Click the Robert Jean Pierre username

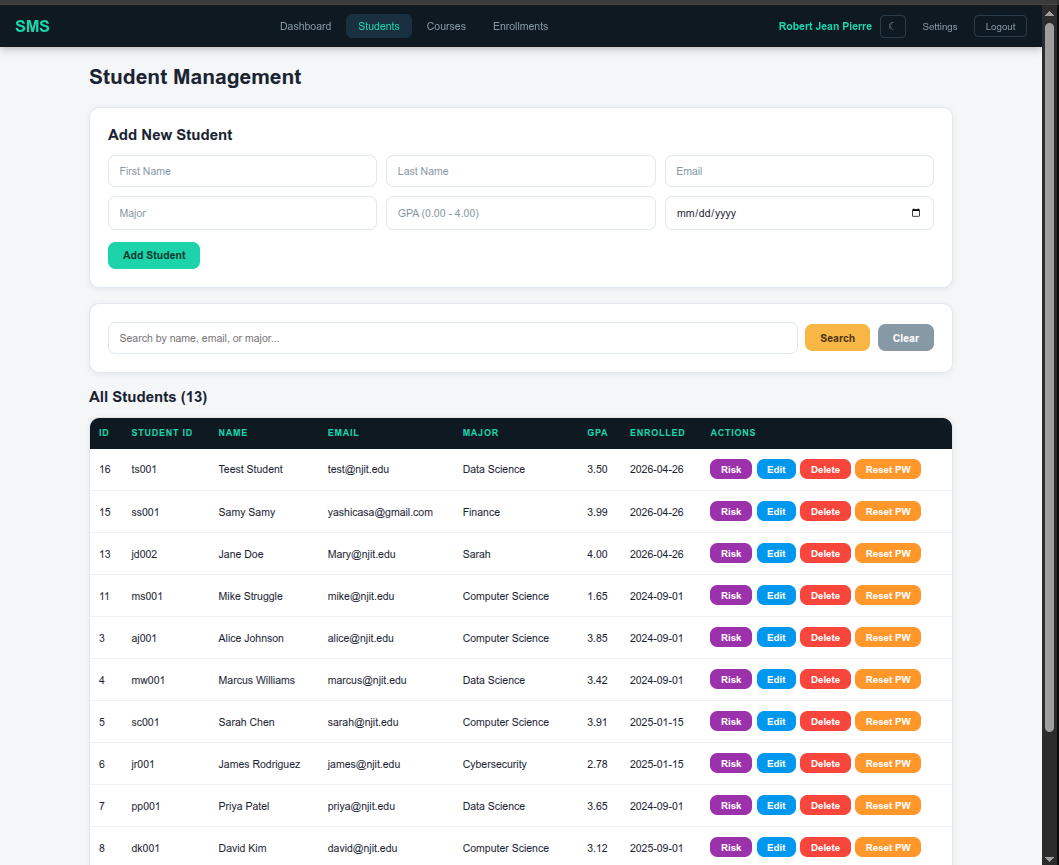[825, 26]
